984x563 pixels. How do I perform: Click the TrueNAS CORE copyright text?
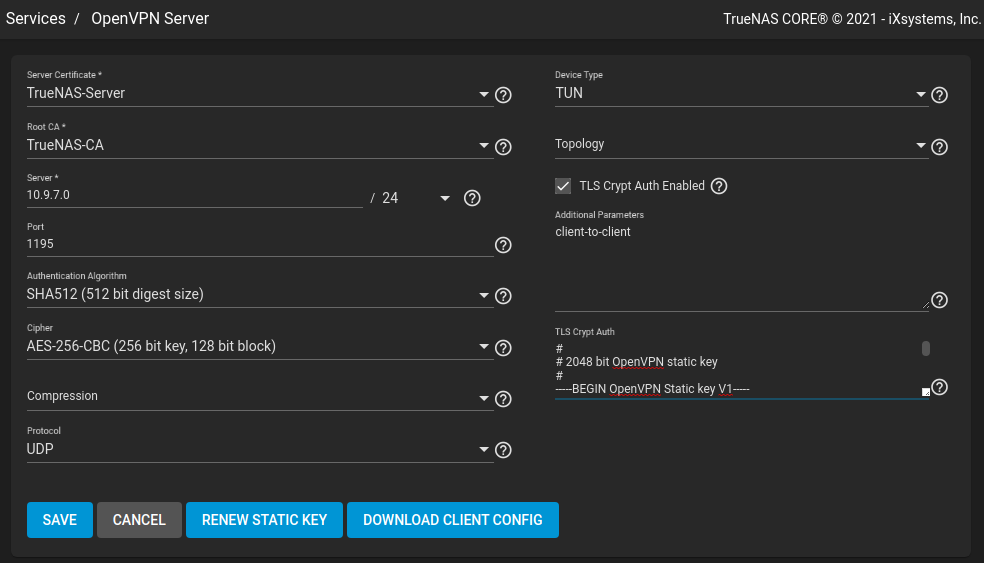pyautogui.click(x=852, y=19)
